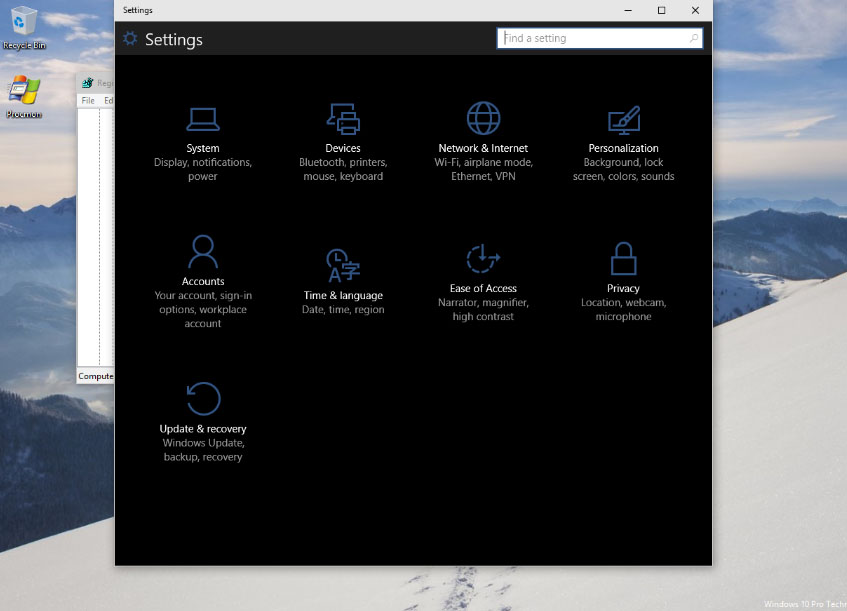Open the Time & language clock icon
The height and width of the screenshot is (611, 847).
(x=343, y=265)
